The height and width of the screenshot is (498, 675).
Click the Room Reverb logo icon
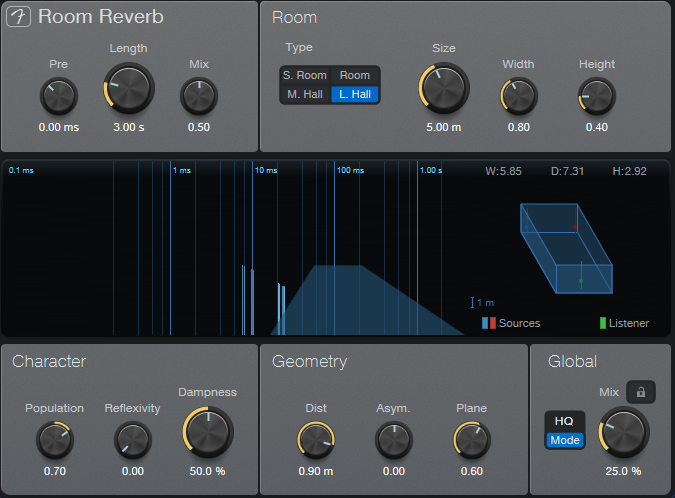coord(19,17)
